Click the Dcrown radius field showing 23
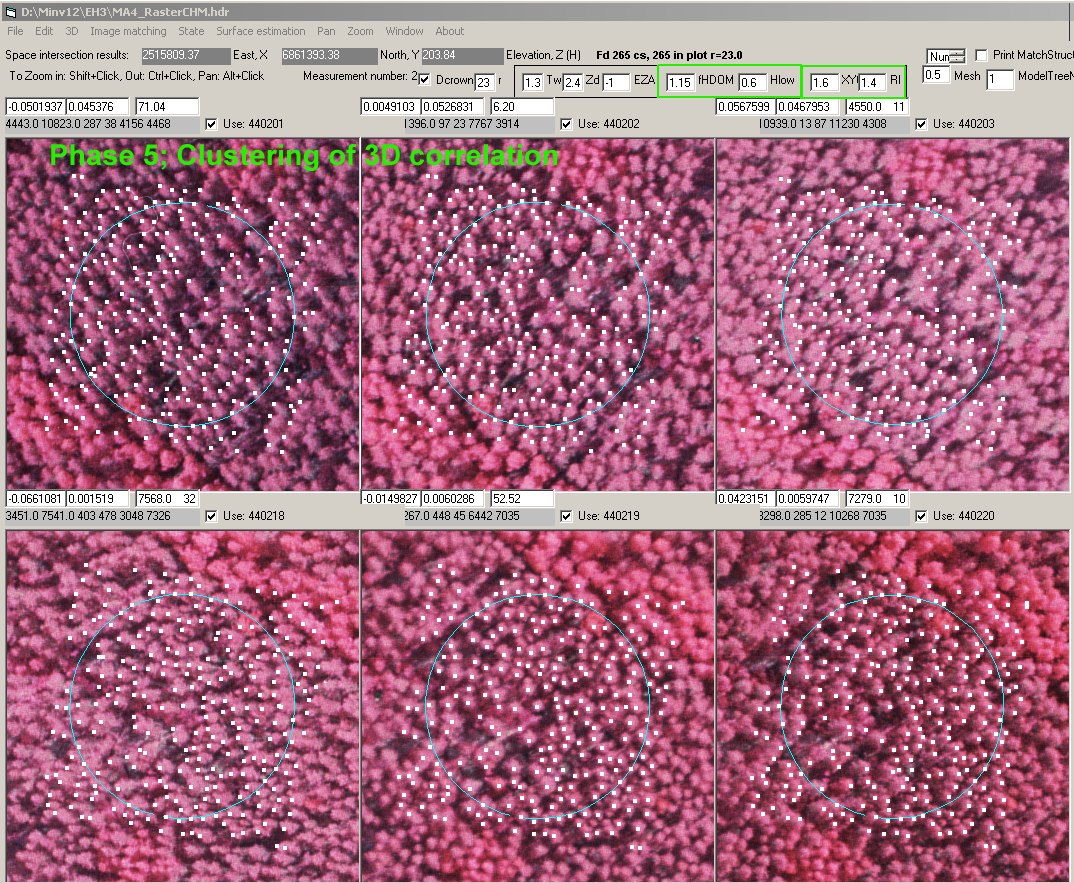The image size is (1074, 883). [x=484, y=82]
